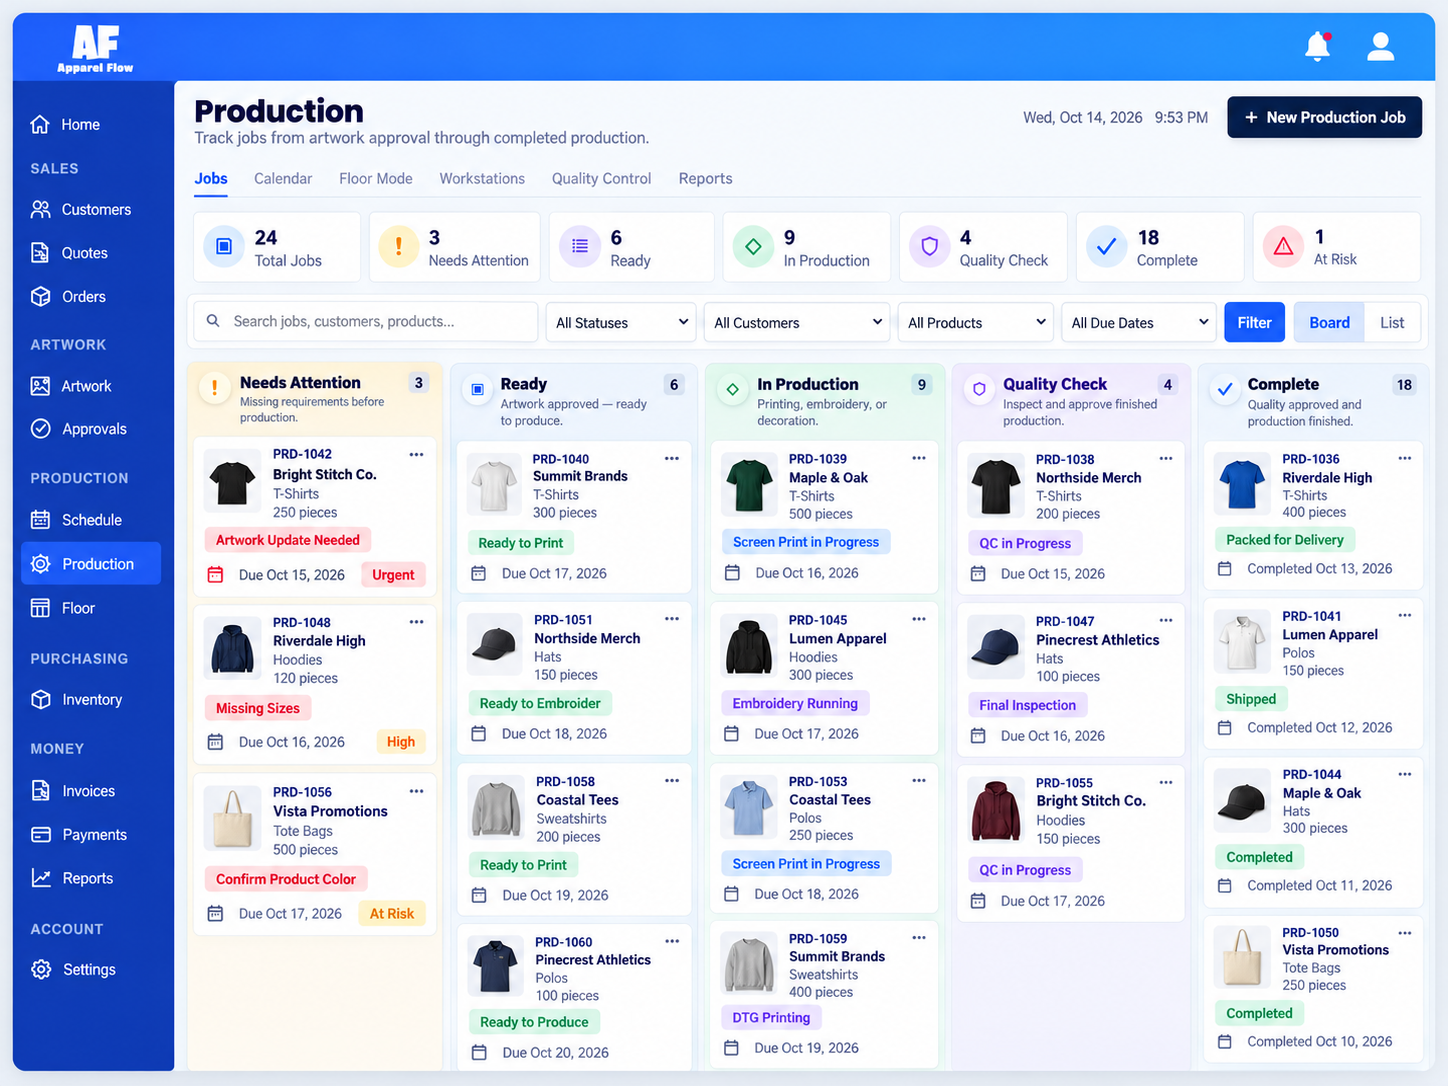Switch to the Calendar tab
This screenshot has width=1448, height=1086.
click(283, 178)
